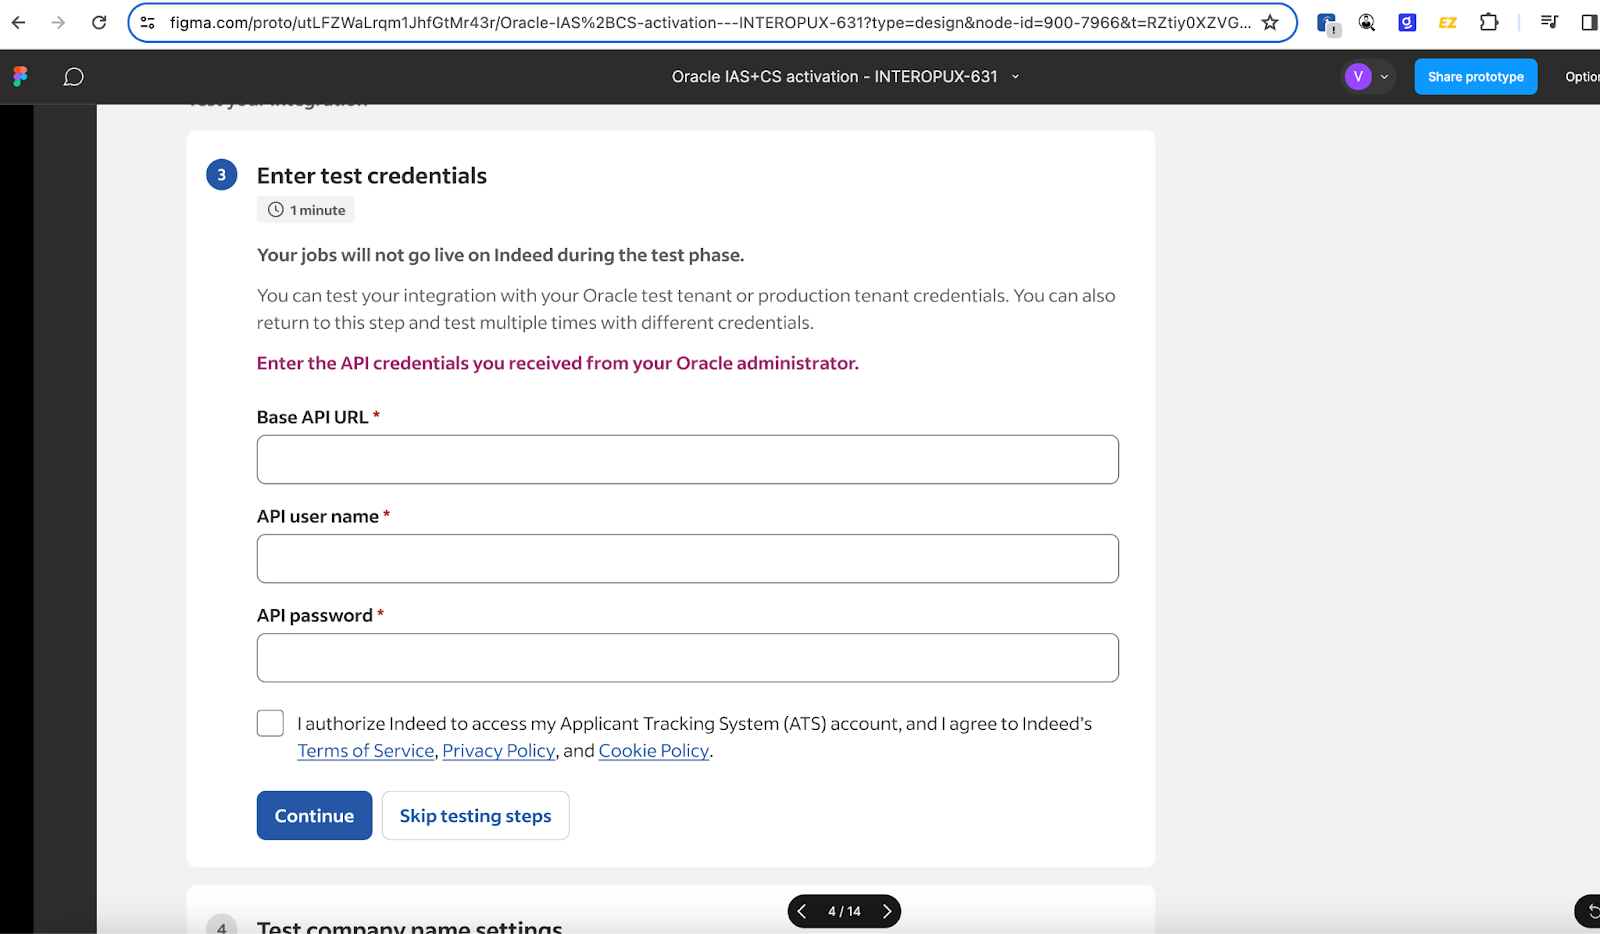This screenshot has height=934, width=1600.
Task: Reload the current page
Action: [x=99, y=22]
